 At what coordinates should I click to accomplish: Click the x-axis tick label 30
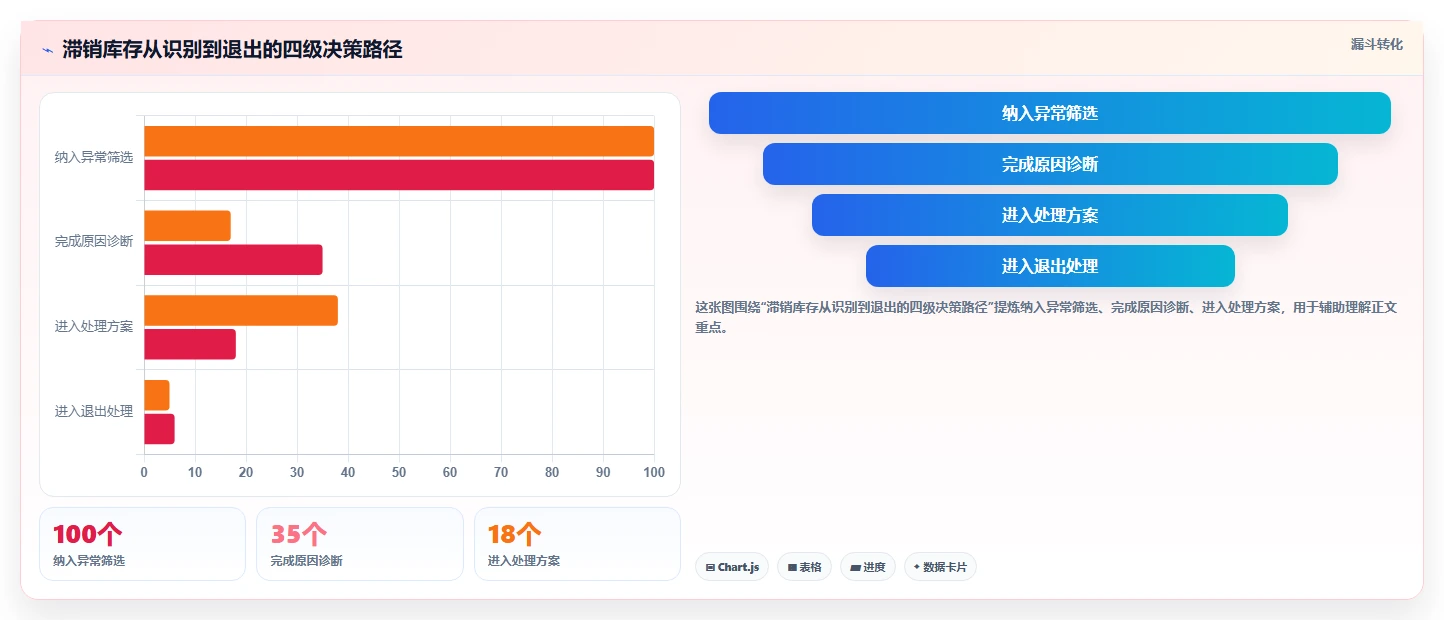297,472
